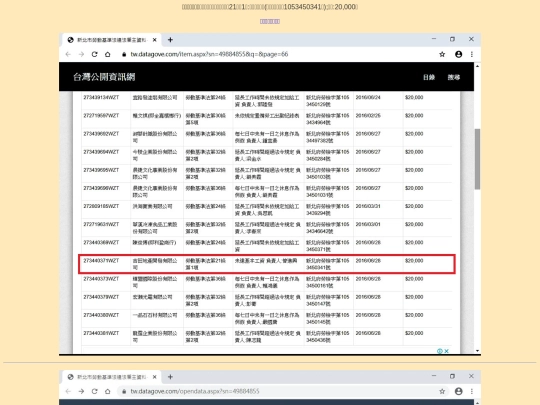Open the 搜尋 menu in the site header
Viewport: 540px width, 405px height.
click(454, 77)
